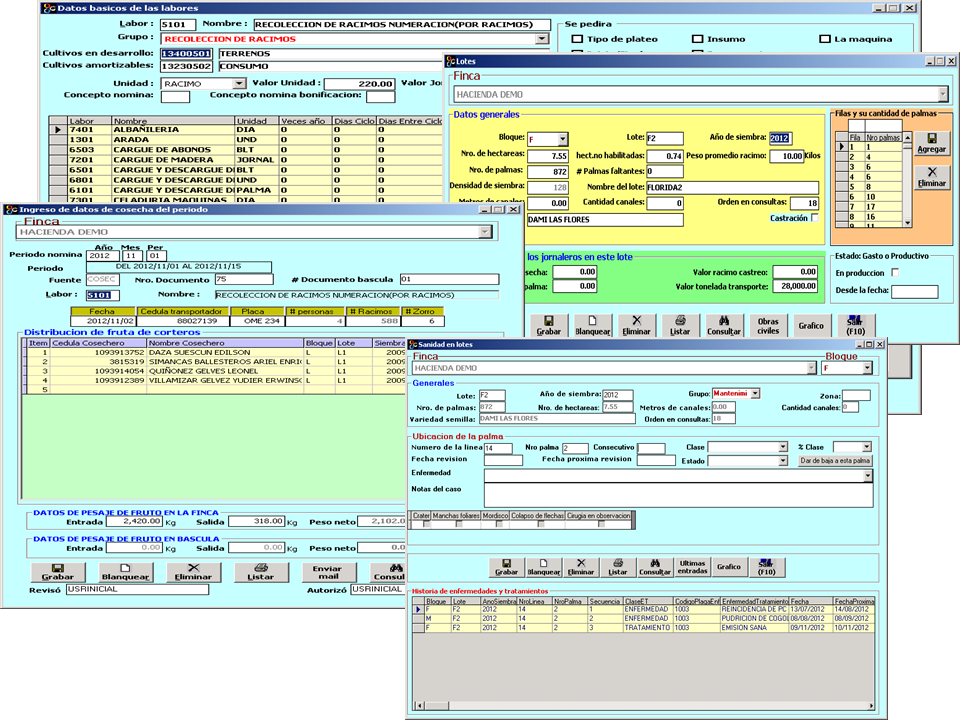960x720 pixels.
Task: Click Grafico in Sanidad en lotes
Action: (729, 567)
